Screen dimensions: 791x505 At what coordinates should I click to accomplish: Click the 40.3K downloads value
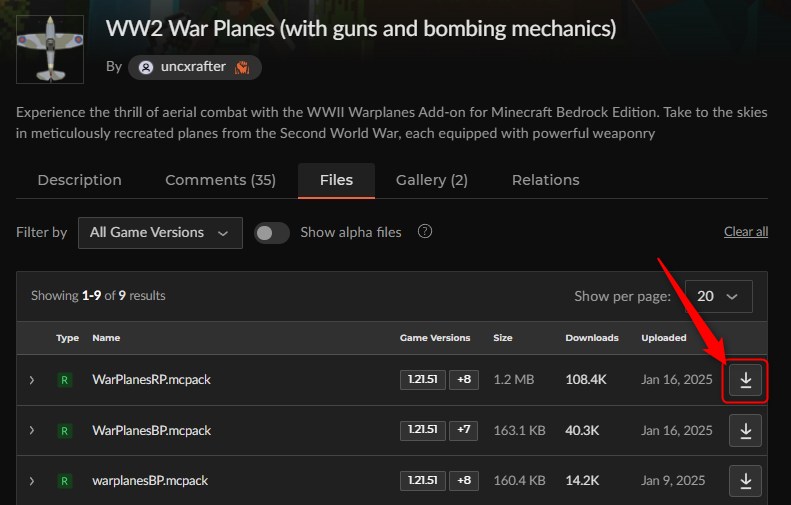coord(582,431)
